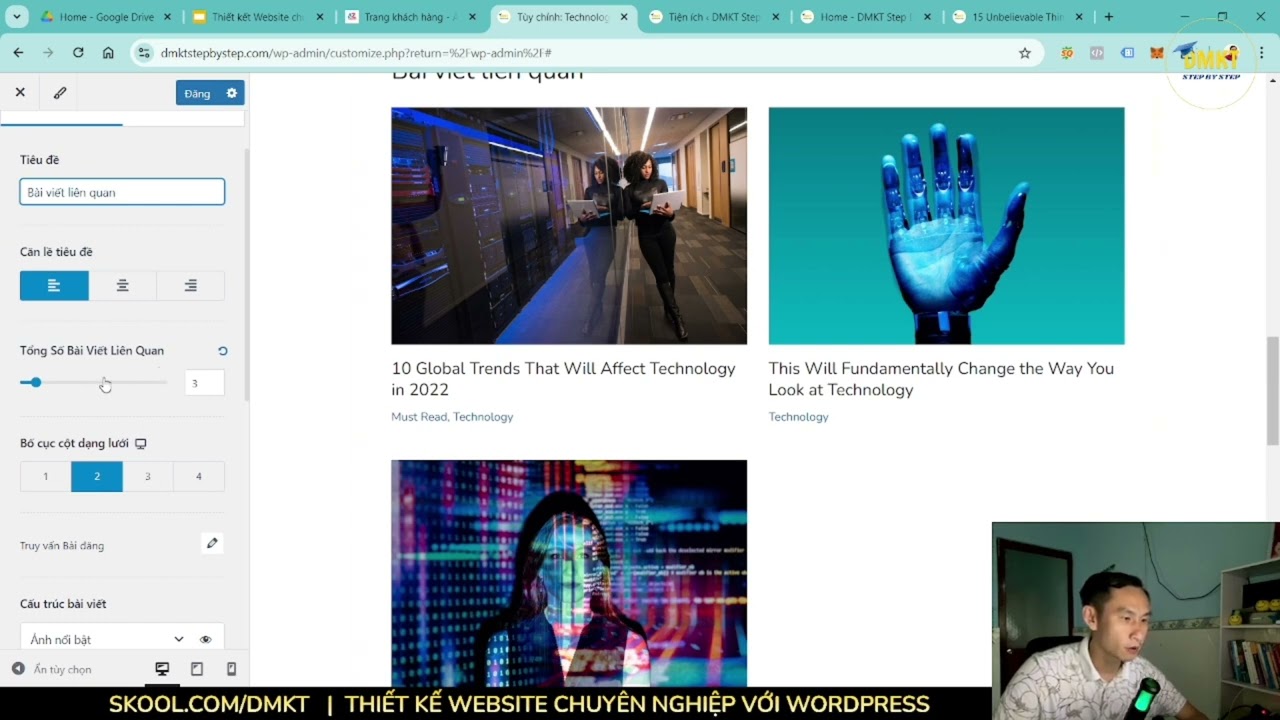Click Ẩn tùy chọn hide controls

coord(52,669)
